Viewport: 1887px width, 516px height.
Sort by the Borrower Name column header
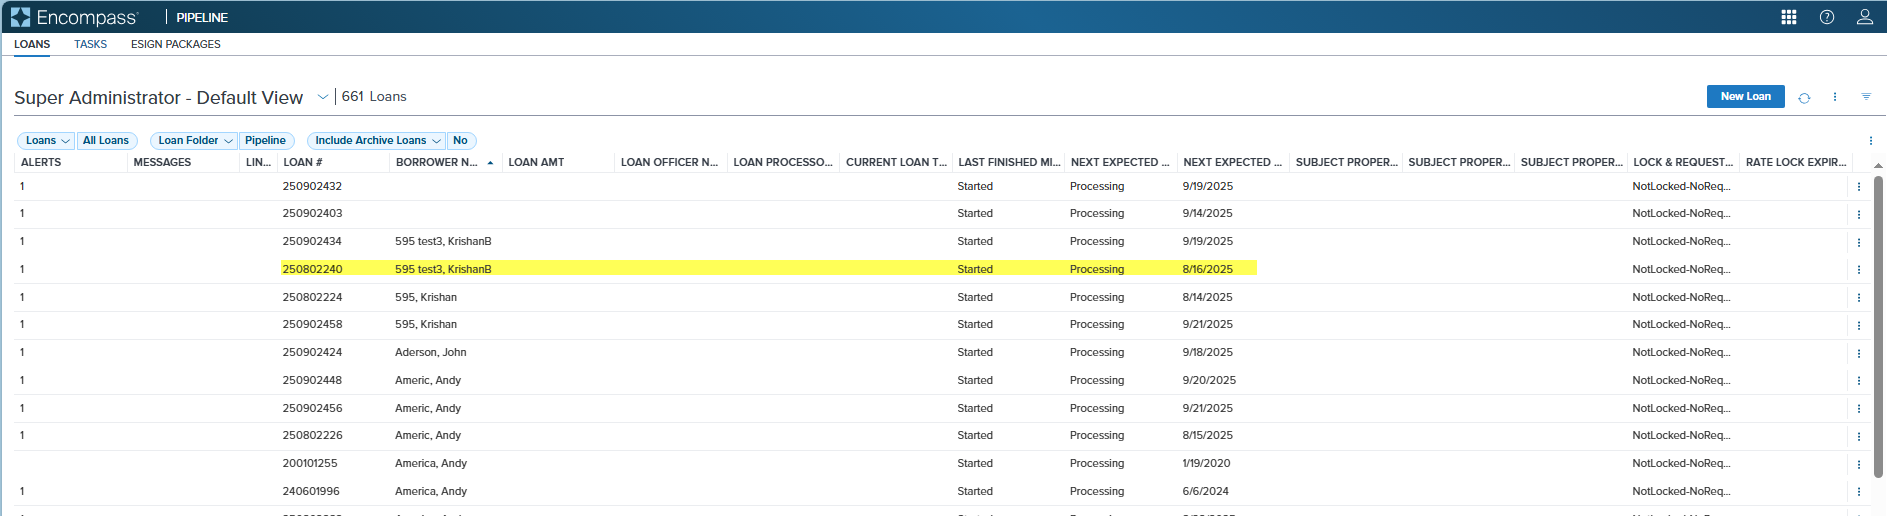click(437, 162)
